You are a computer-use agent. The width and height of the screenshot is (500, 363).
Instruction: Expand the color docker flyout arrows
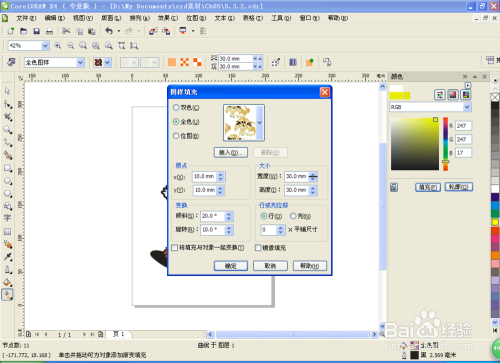(x=465, y=77)
